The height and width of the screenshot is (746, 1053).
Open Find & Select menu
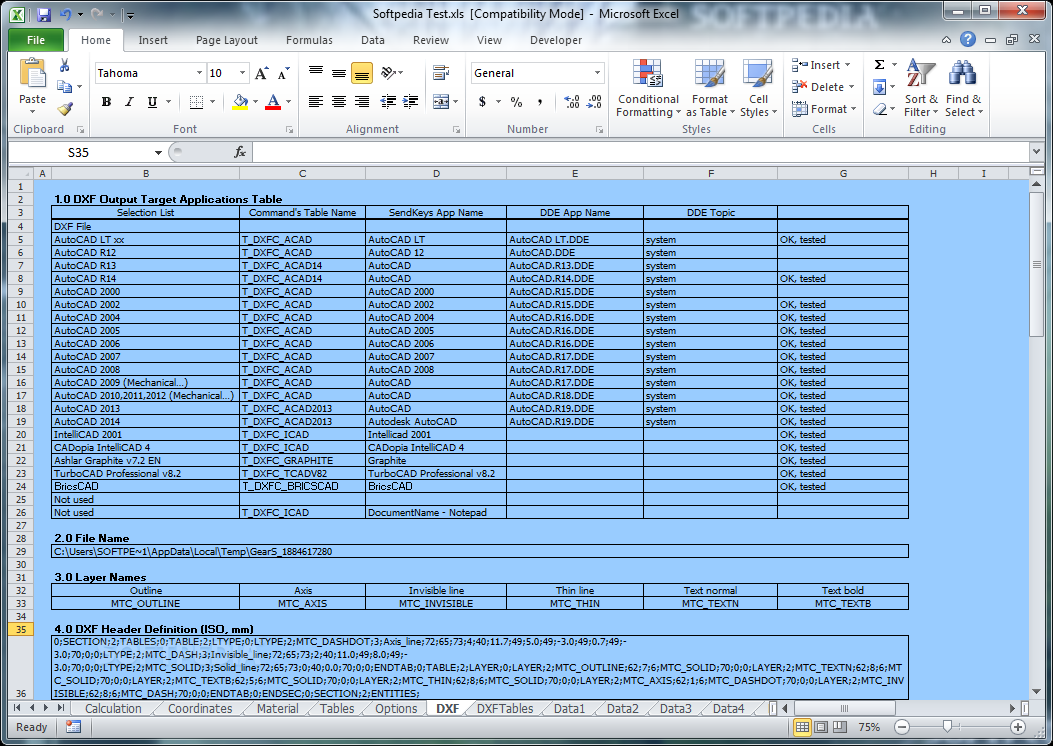click(963, 88)
